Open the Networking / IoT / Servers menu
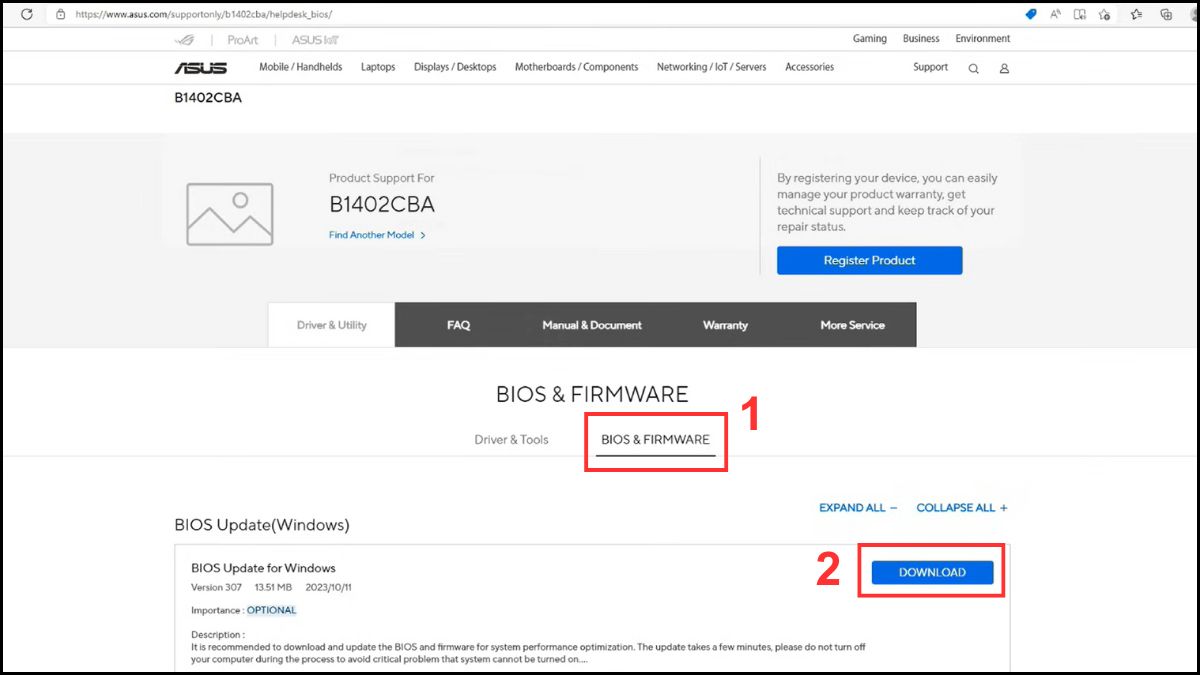The width and height of the screenshot is (1200, 675). (711, 67)
